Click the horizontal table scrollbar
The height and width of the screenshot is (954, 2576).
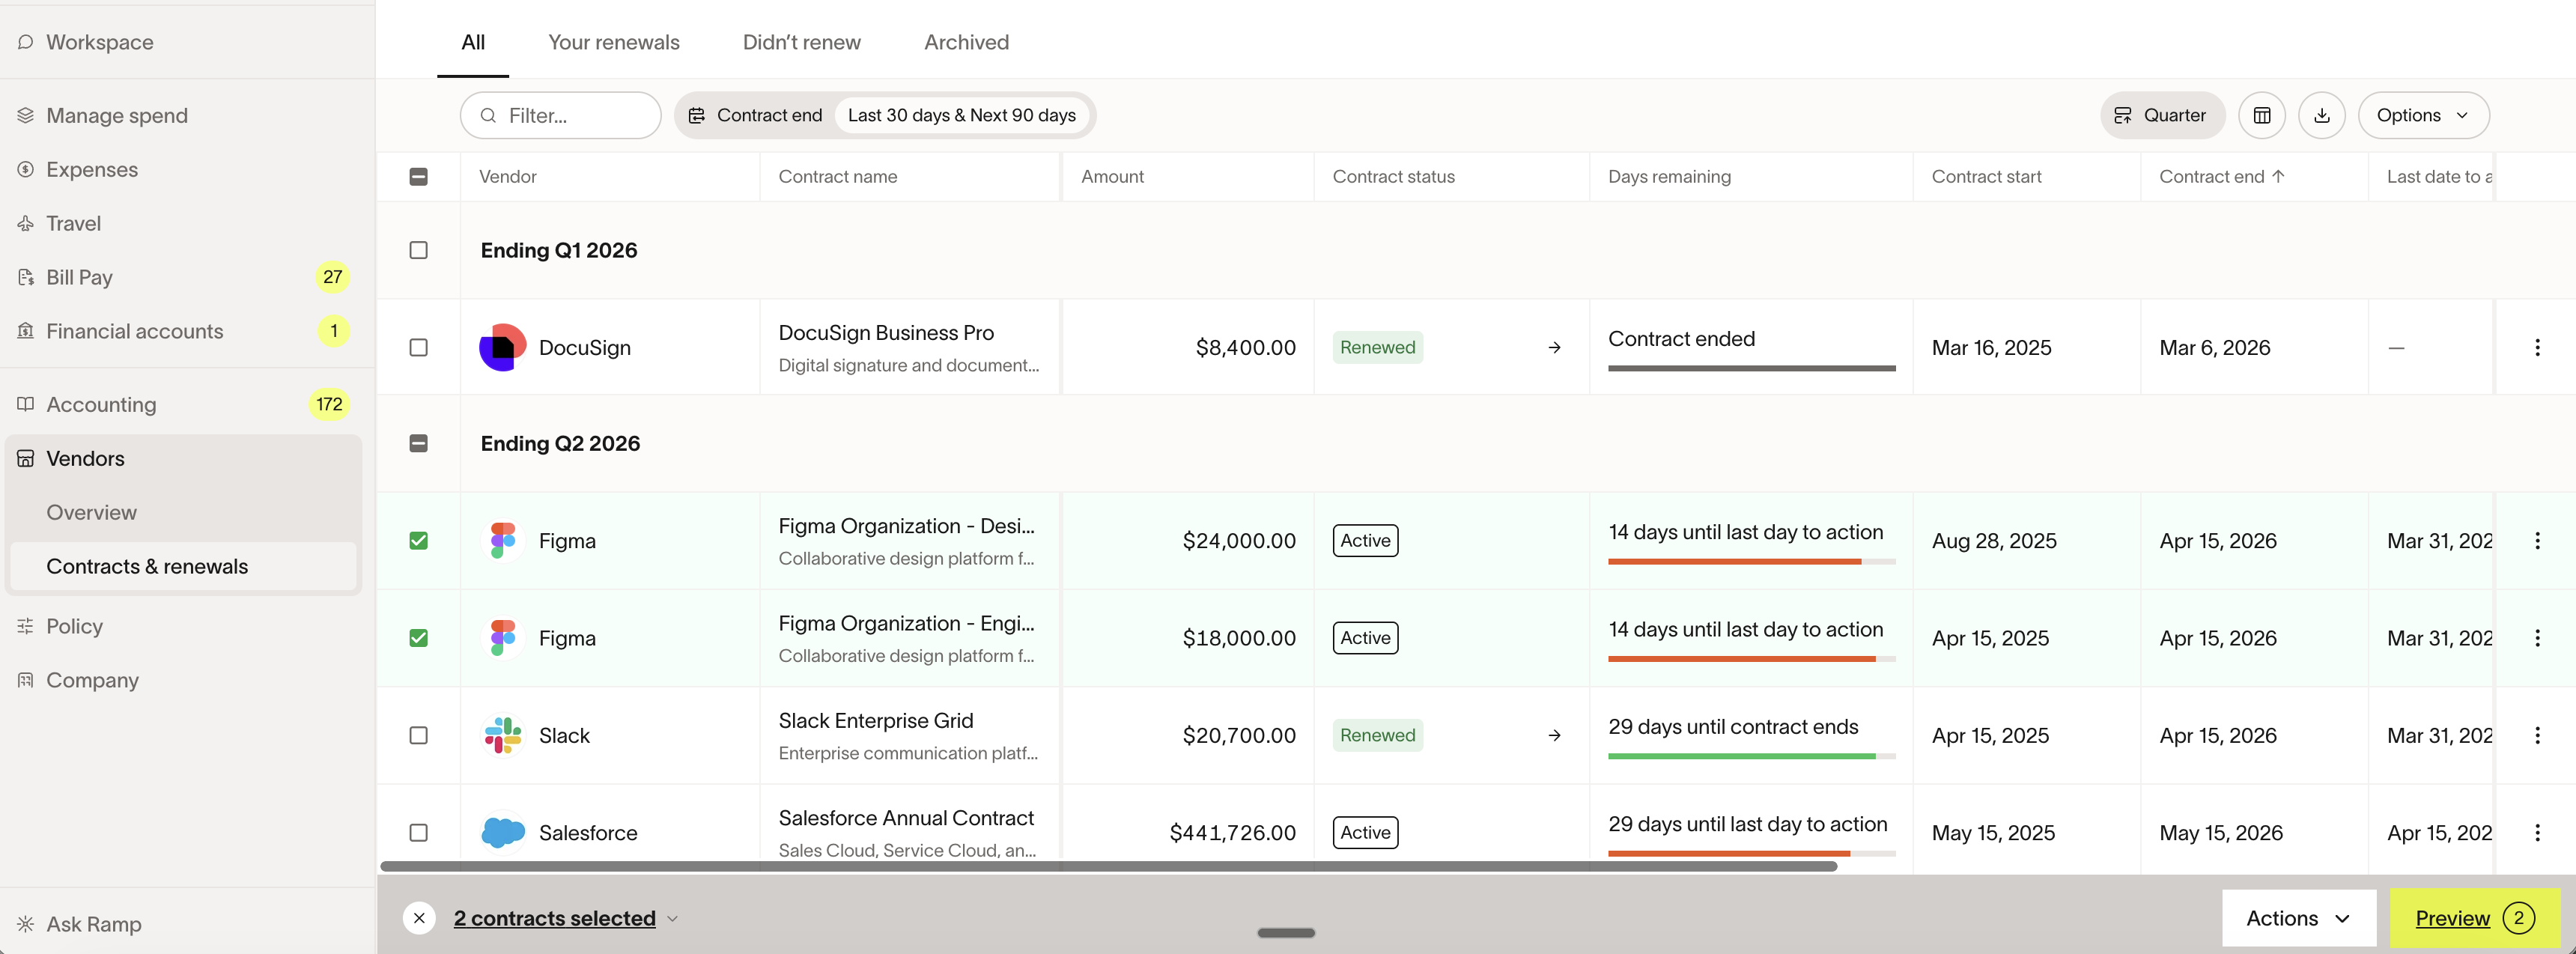[x=1108, y=866]
